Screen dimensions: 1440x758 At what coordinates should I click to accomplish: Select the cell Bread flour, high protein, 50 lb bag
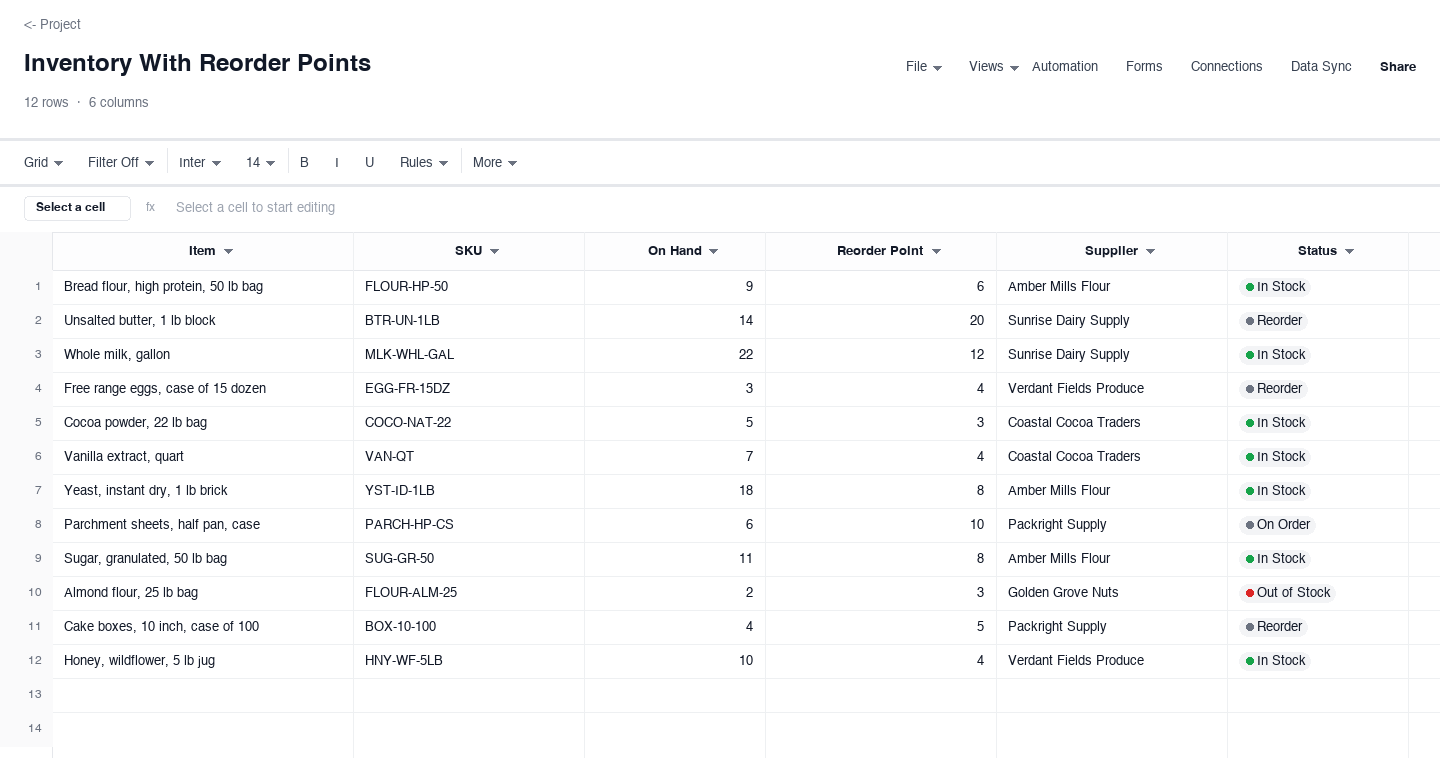[x=203, y=287]
